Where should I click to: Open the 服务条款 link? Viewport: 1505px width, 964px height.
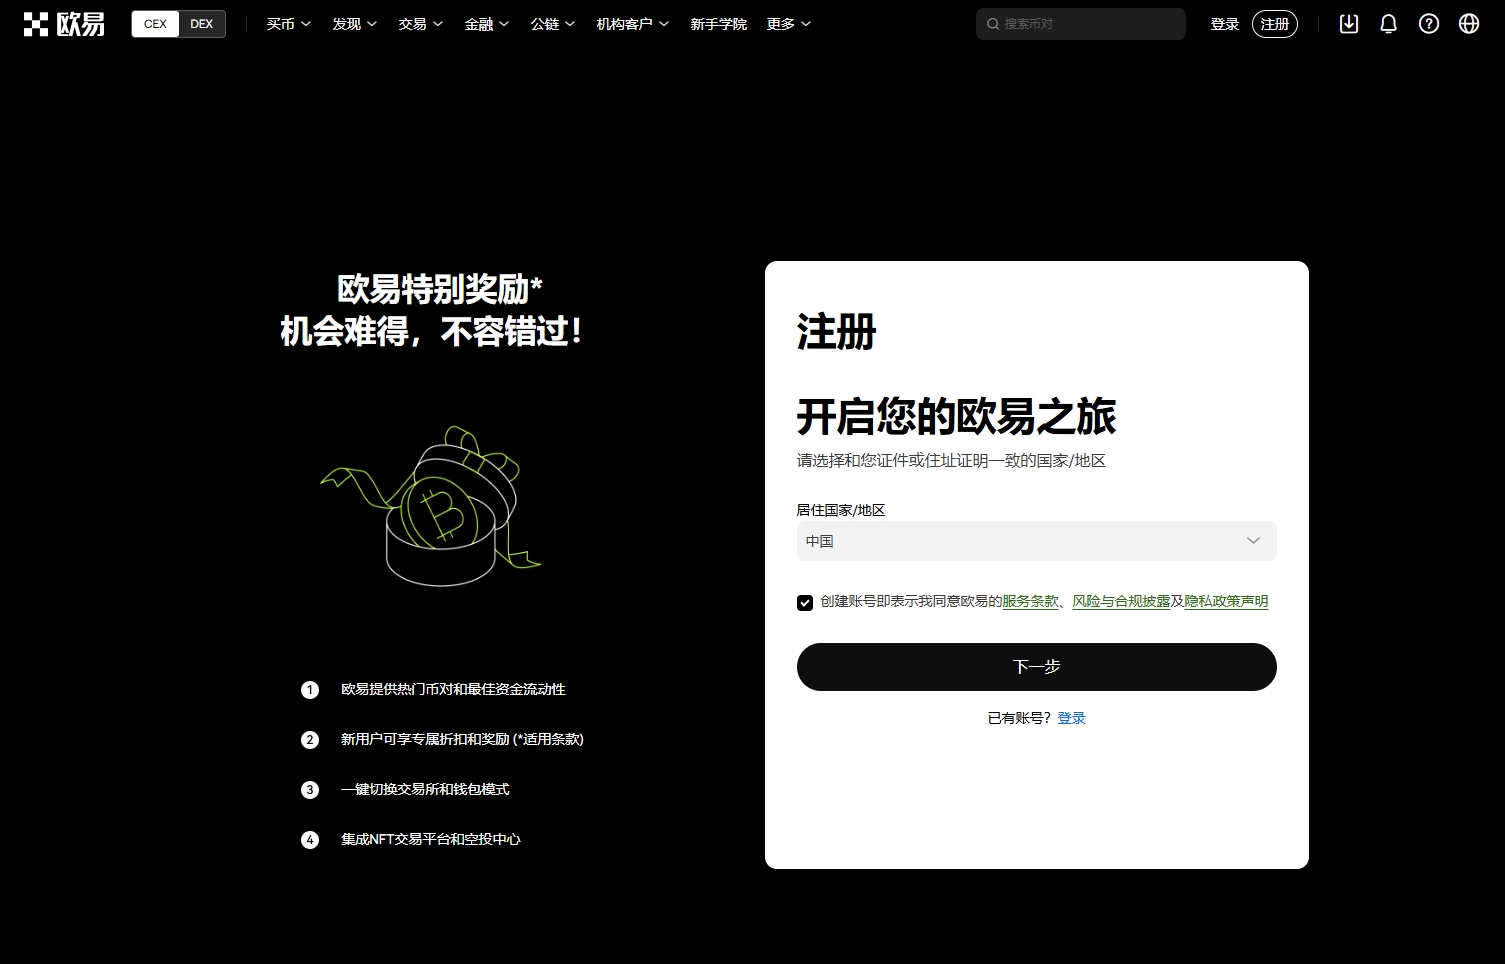1030,601
